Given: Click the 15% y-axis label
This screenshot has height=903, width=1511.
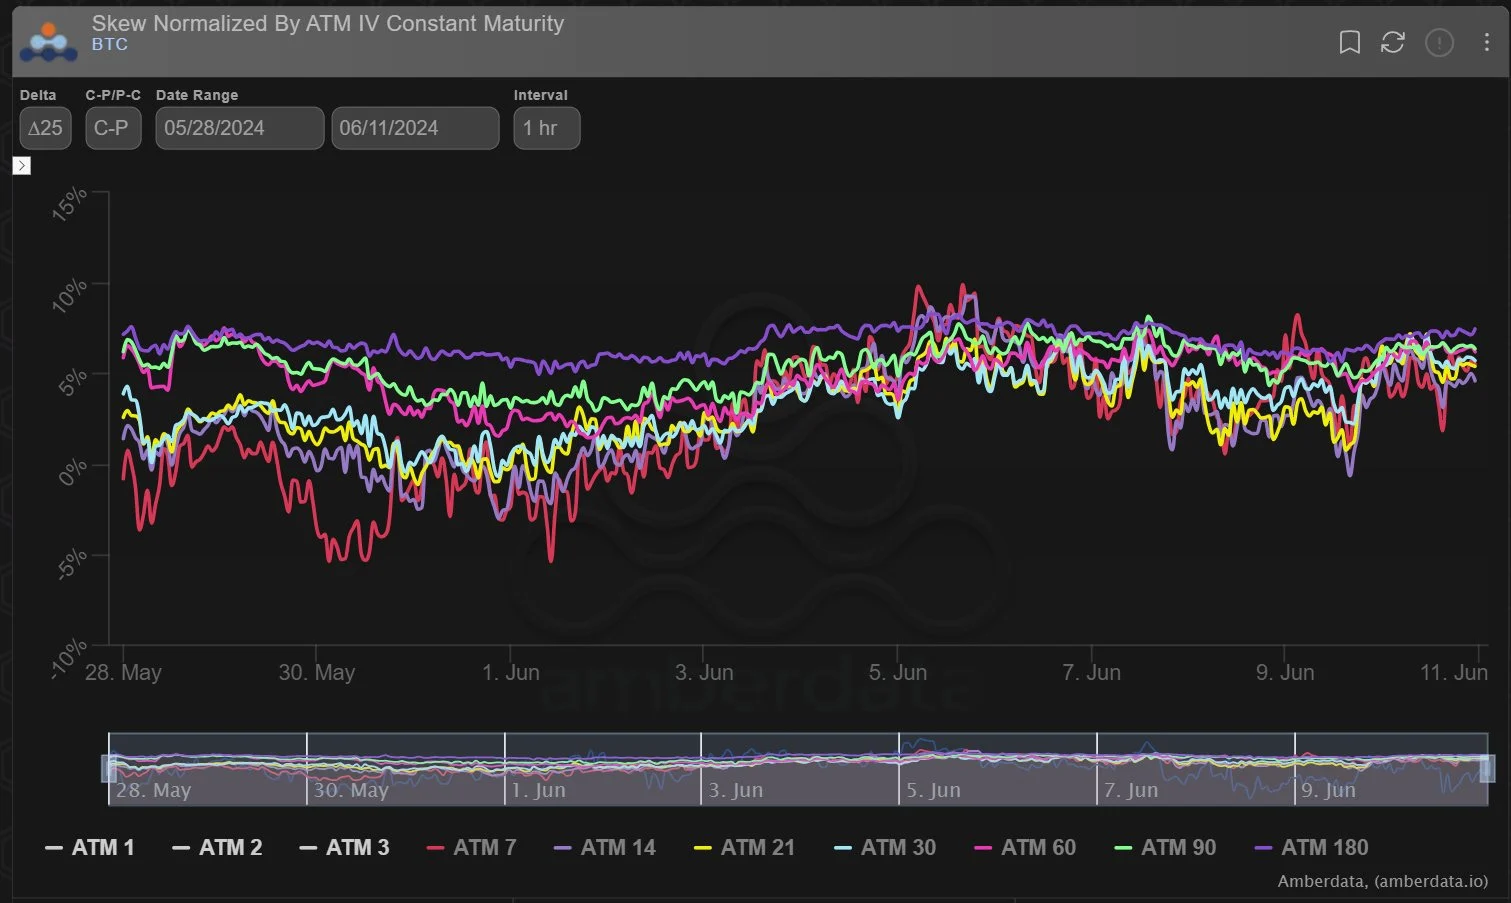Looking at the screenshot, I should [x=70, y=203].
